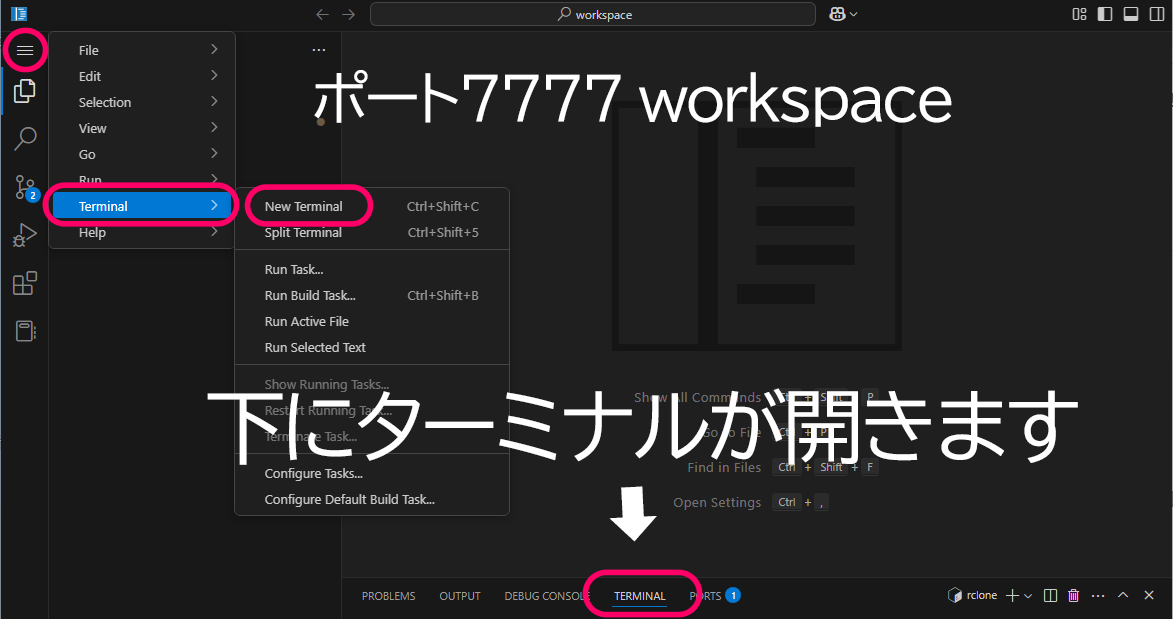The width and height of the screenshot is (1173, 619).
Task: Expand the Edit submenu arrow
Action: pos(214,76)
